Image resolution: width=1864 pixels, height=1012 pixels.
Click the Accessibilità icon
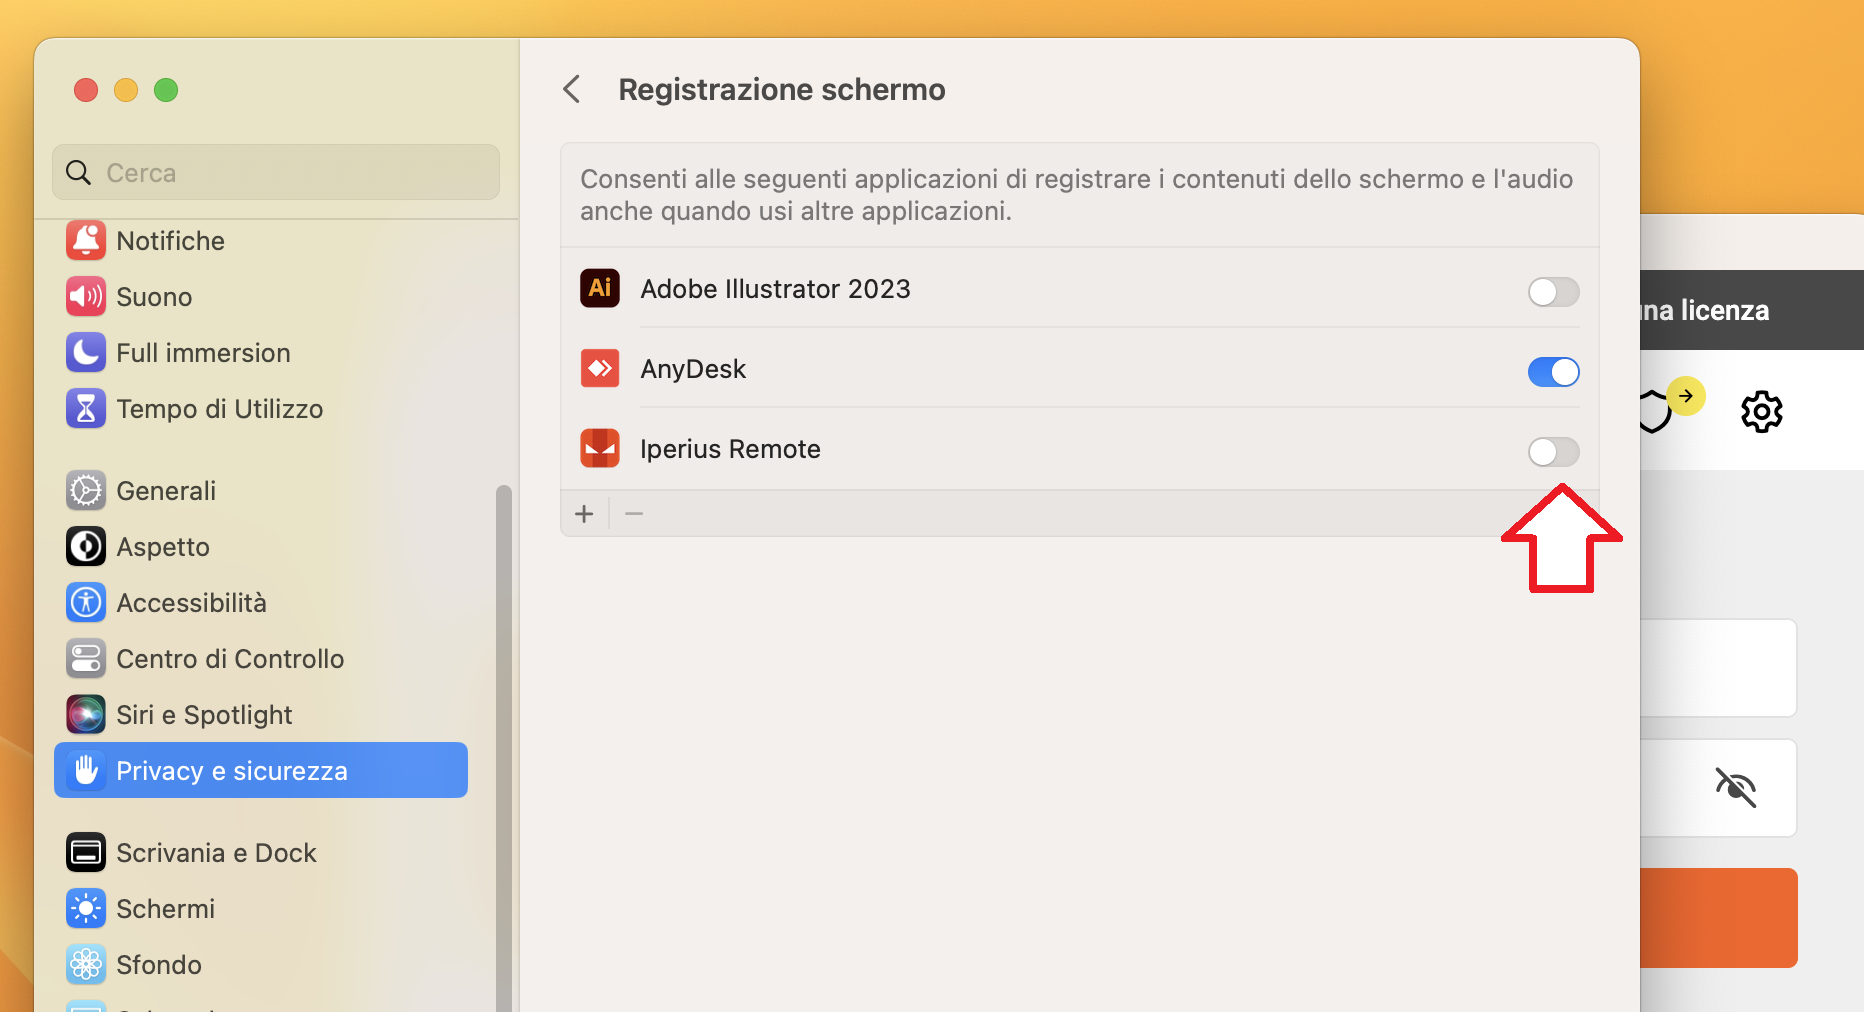[x=86, y=603]
